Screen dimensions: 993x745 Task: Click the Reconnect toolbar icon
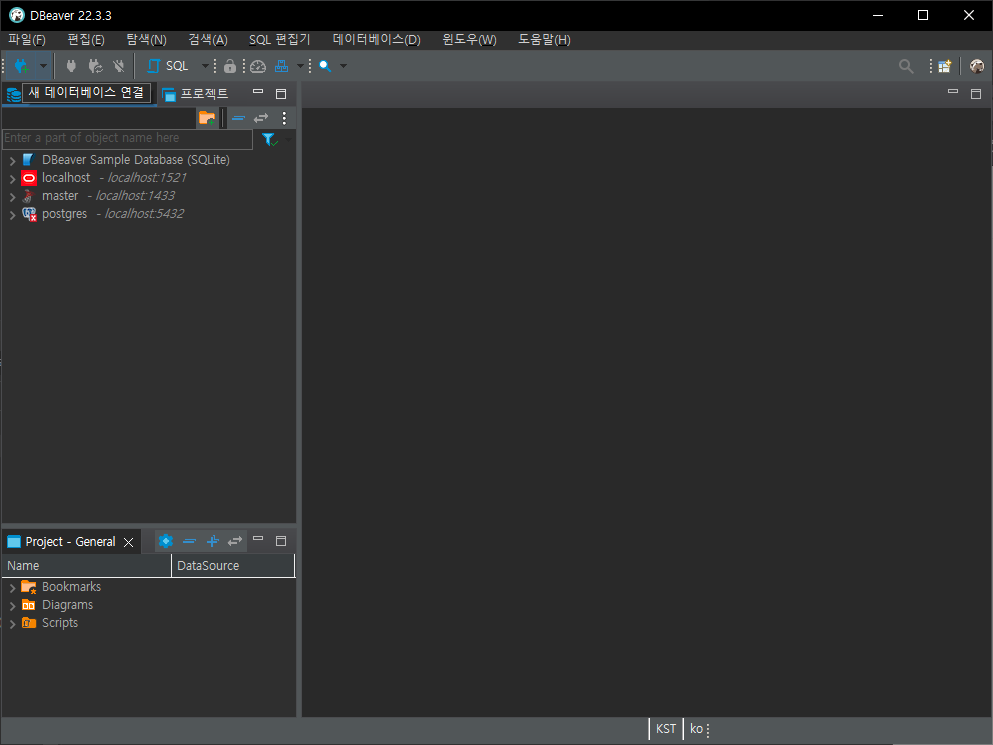(95, 66)
